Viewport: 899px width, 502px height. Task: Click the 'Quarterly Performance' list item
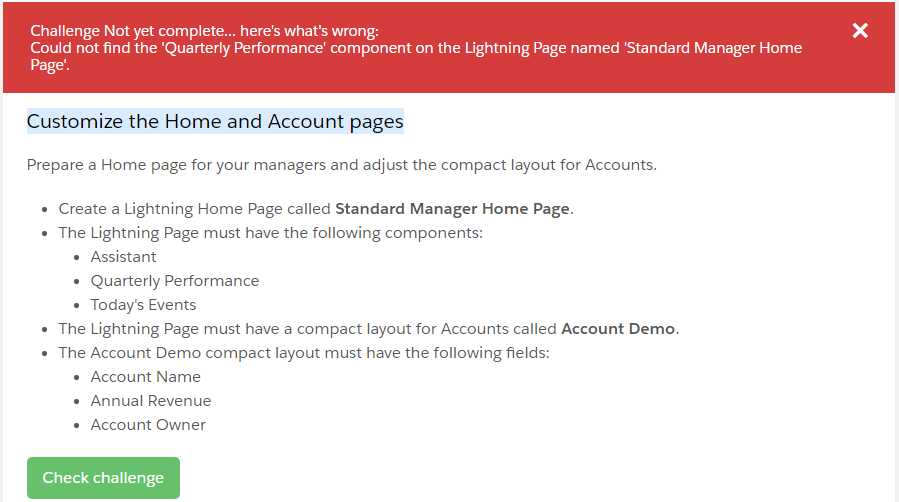point(175,281)
